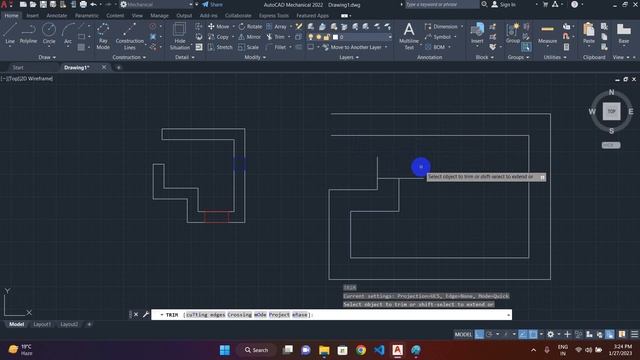Select the Stretch tool
The width and height of the screenshot is (640, 360).
220,47
